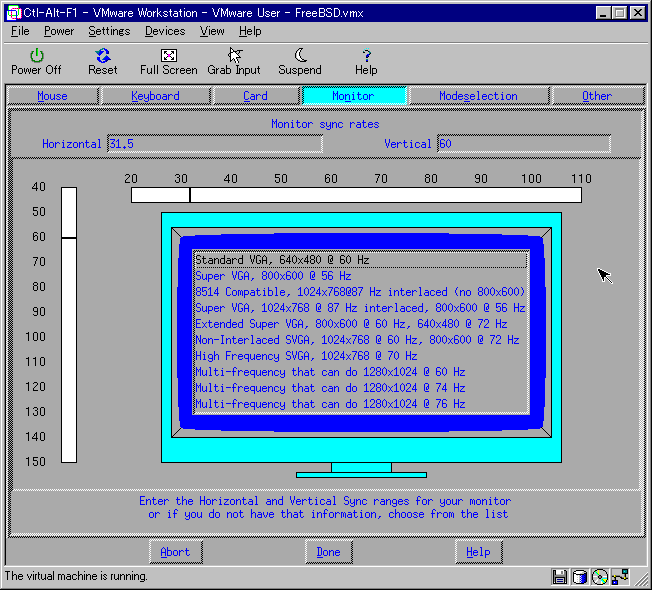Select Multi-frequency 1280x1024 @ 60 Hz
The image size is (652, 590).
[361, 372]
